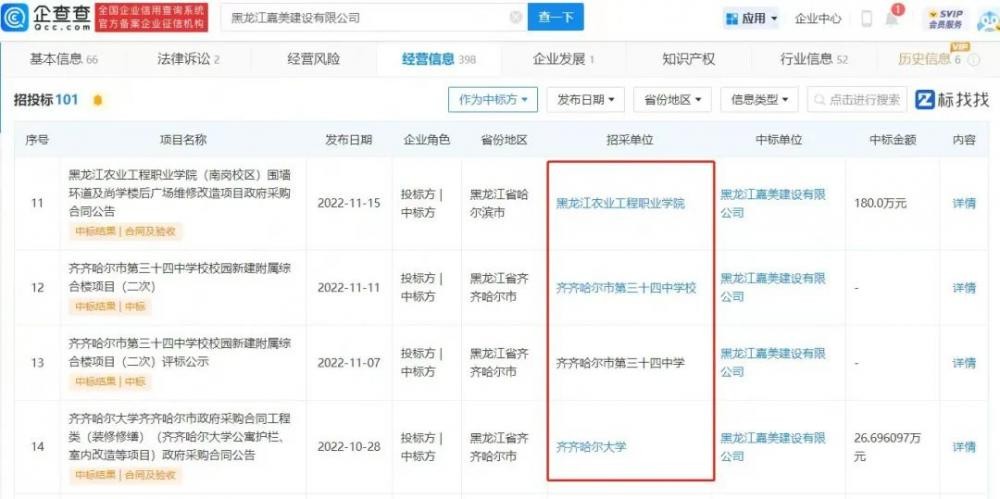Open 详情 for the 齐齐哈尔大学 row

pyautogui.click(x=963, y=447)
